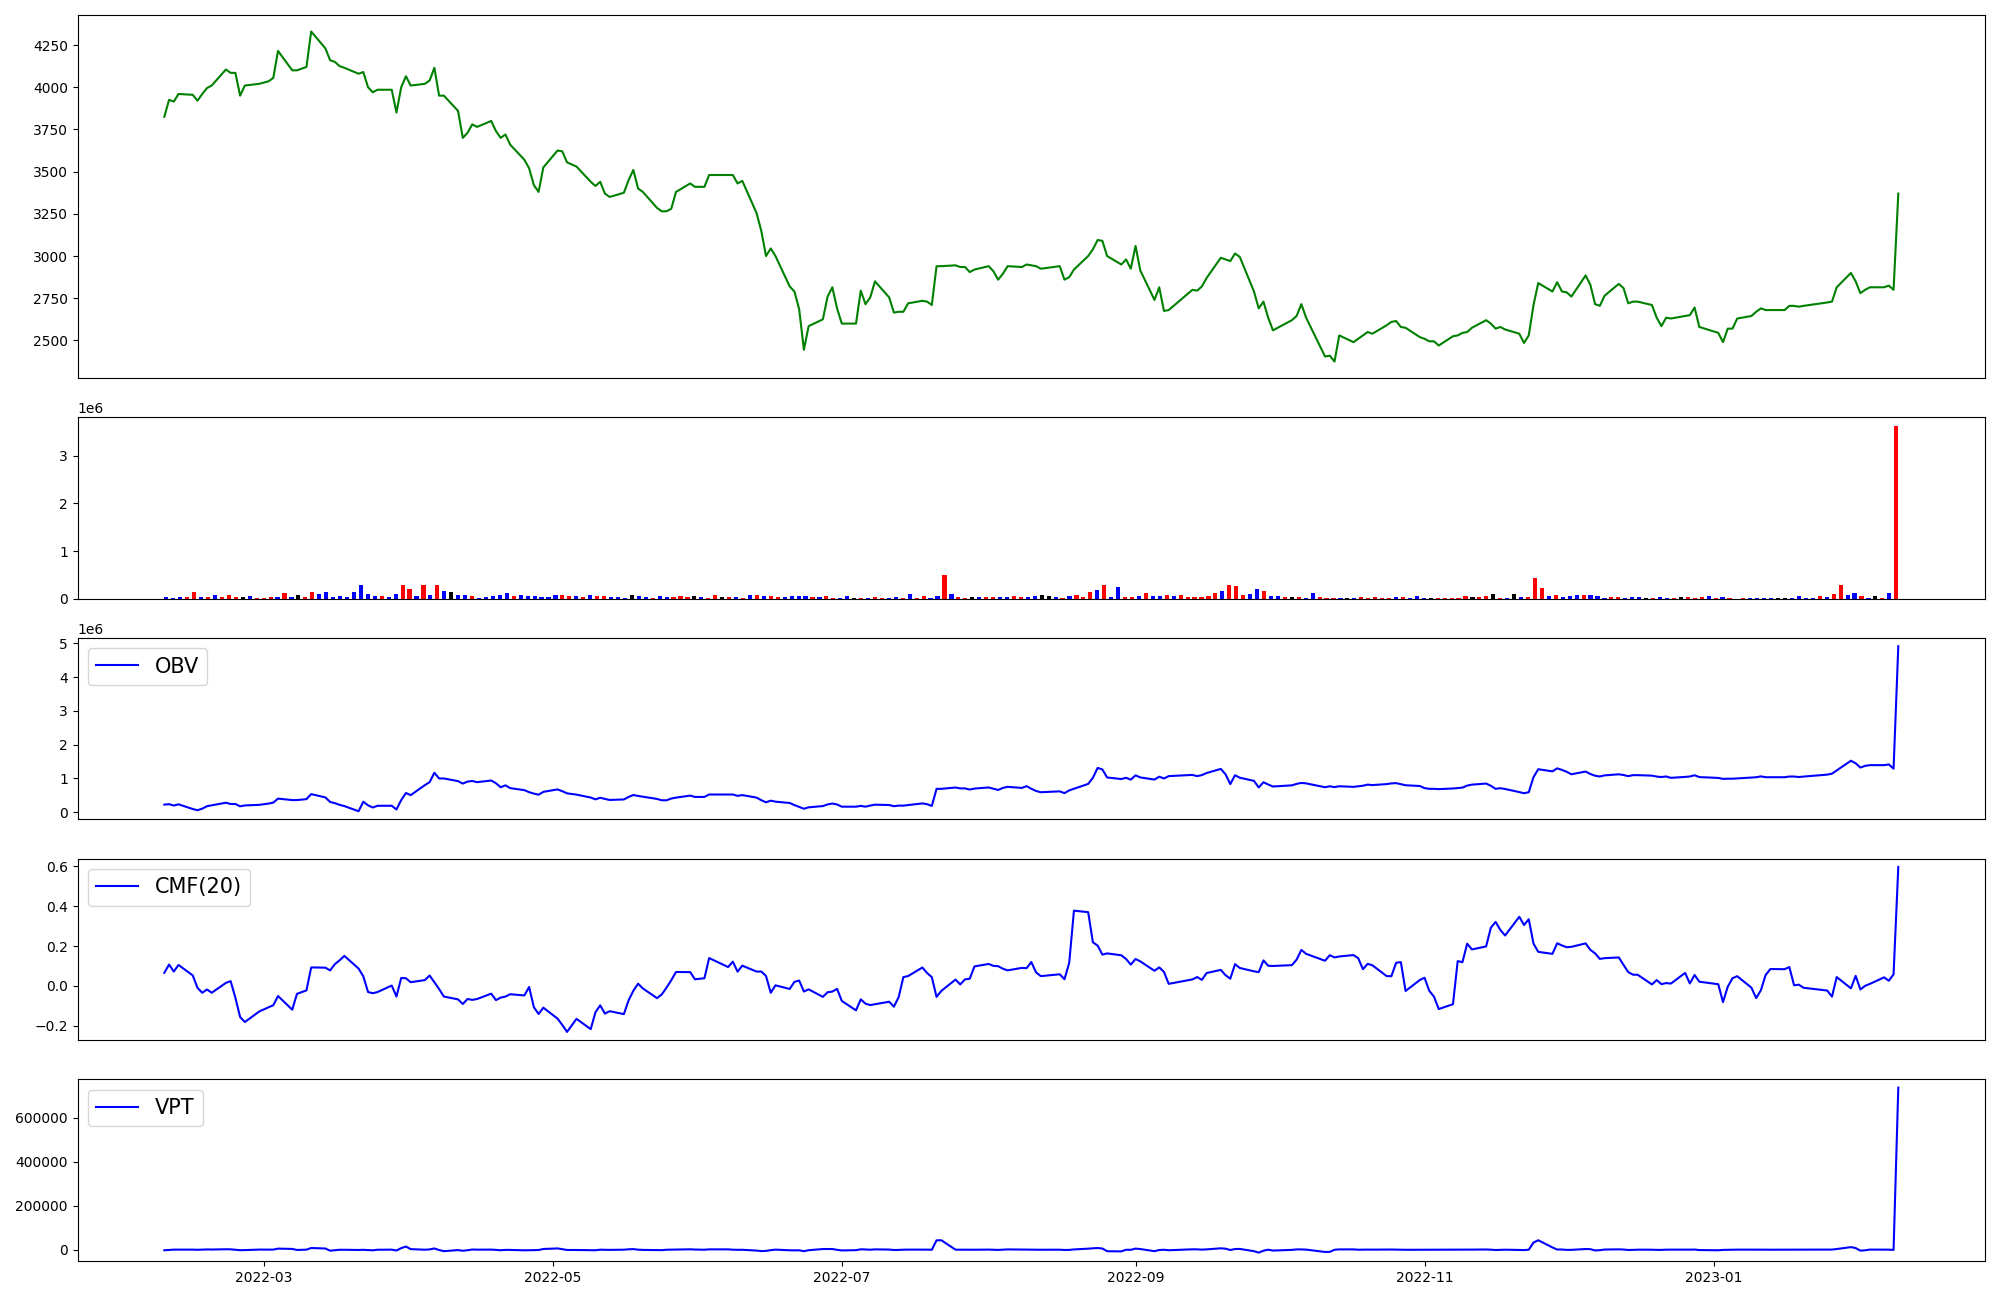Viewport: 2000px width, 1300px height.
Task: Click the 1e6 exponent above volume chart
Action: pyautogui.click(x=91, y=408)
